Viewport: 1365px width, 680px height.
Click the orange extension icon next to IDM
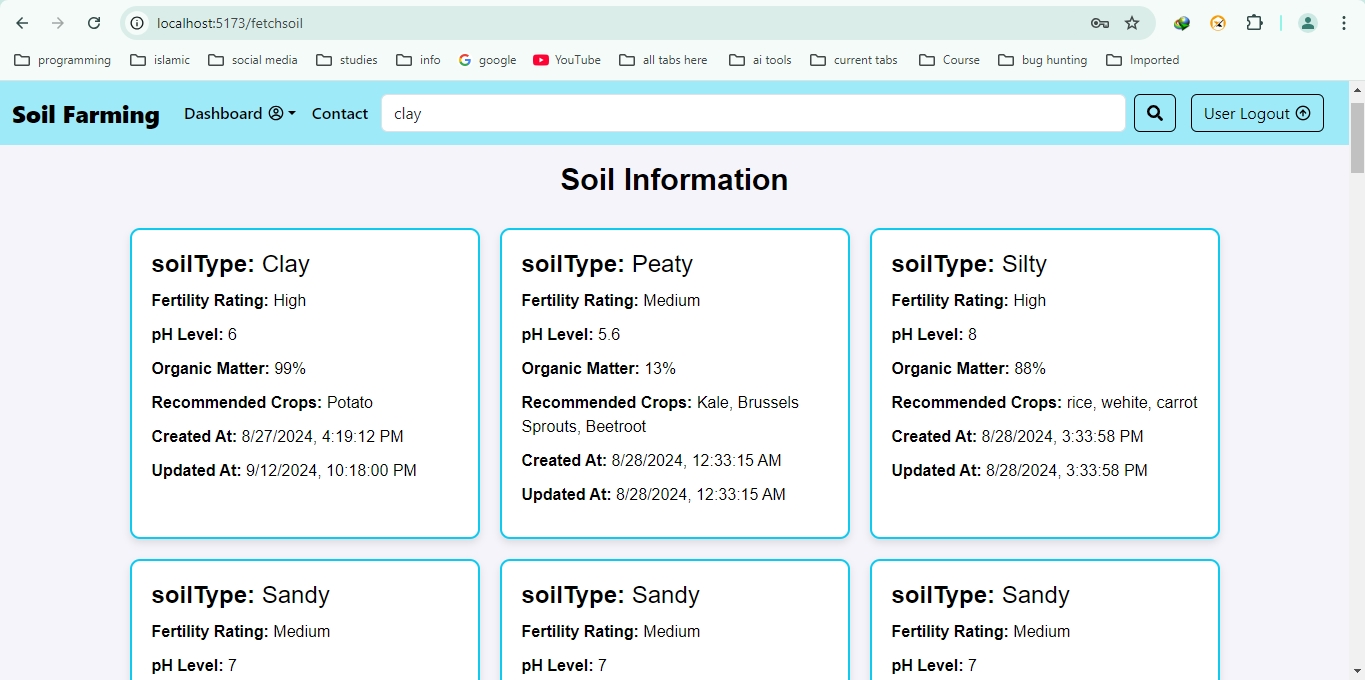[x=1218, y=22]
